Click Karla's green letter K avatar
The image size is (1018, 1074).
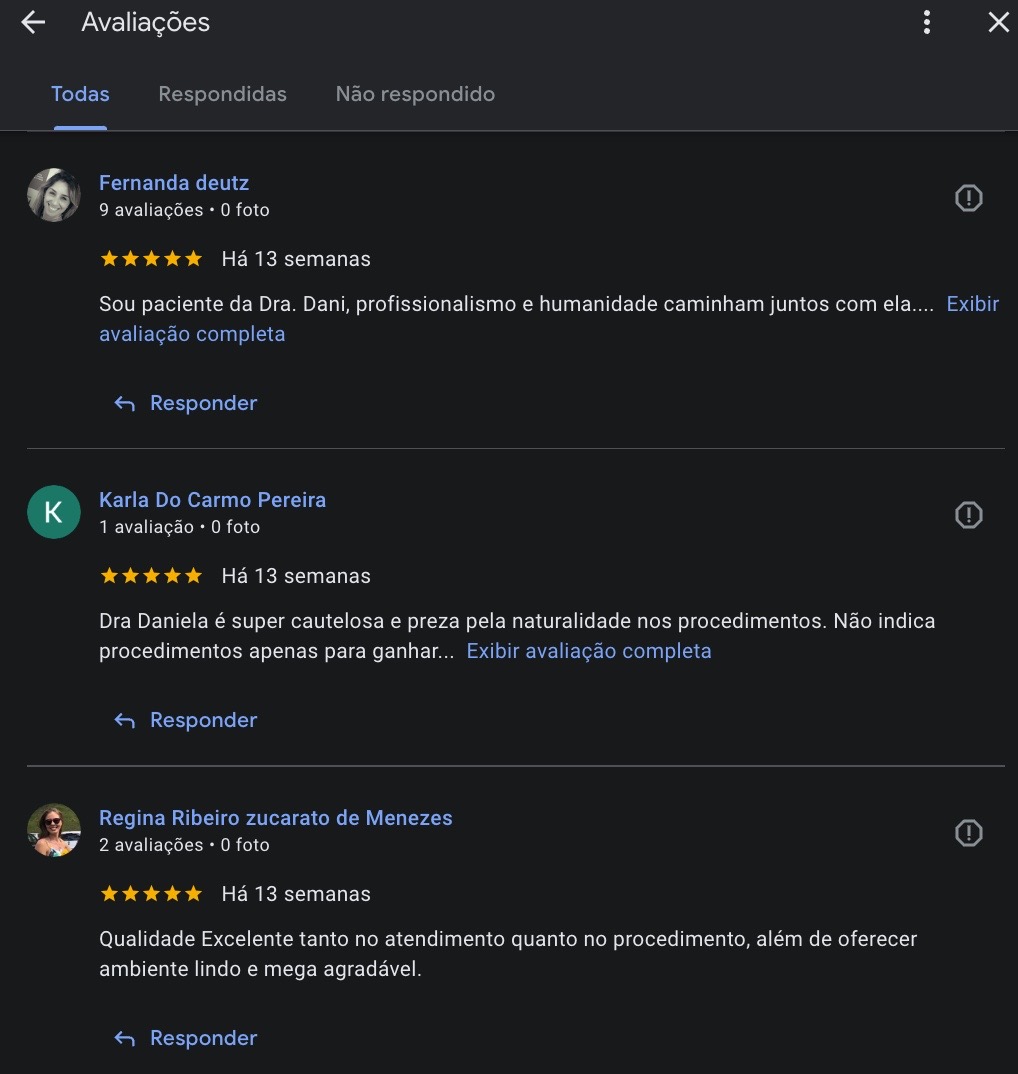53,512
